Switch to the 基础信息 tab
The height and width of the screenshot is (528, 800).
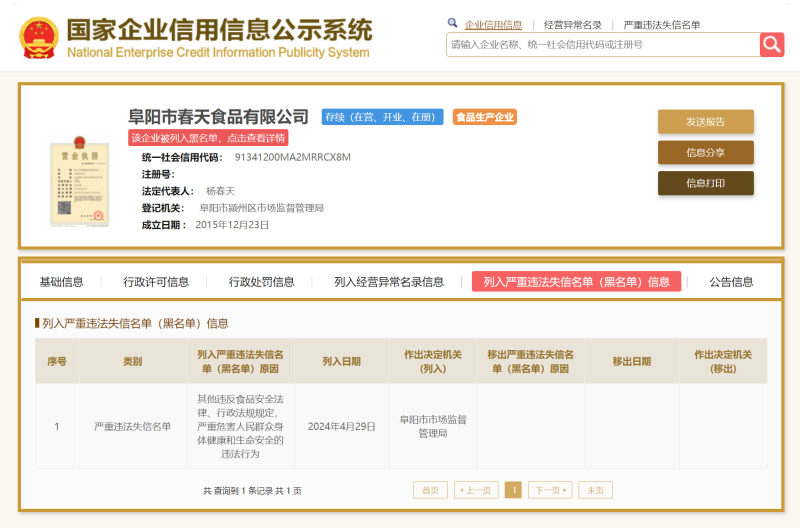pos(62,282)
